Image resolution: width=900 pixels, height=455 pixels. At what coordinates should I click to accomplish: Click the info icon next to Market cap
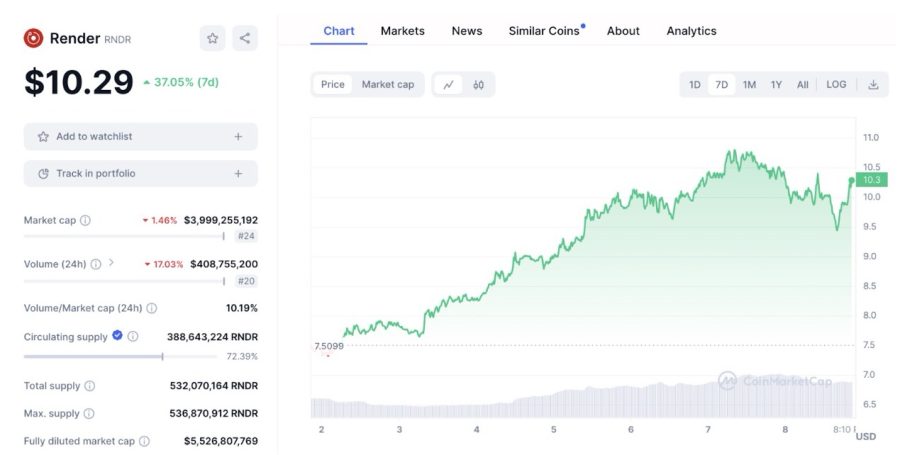click(x=85, y=220)
